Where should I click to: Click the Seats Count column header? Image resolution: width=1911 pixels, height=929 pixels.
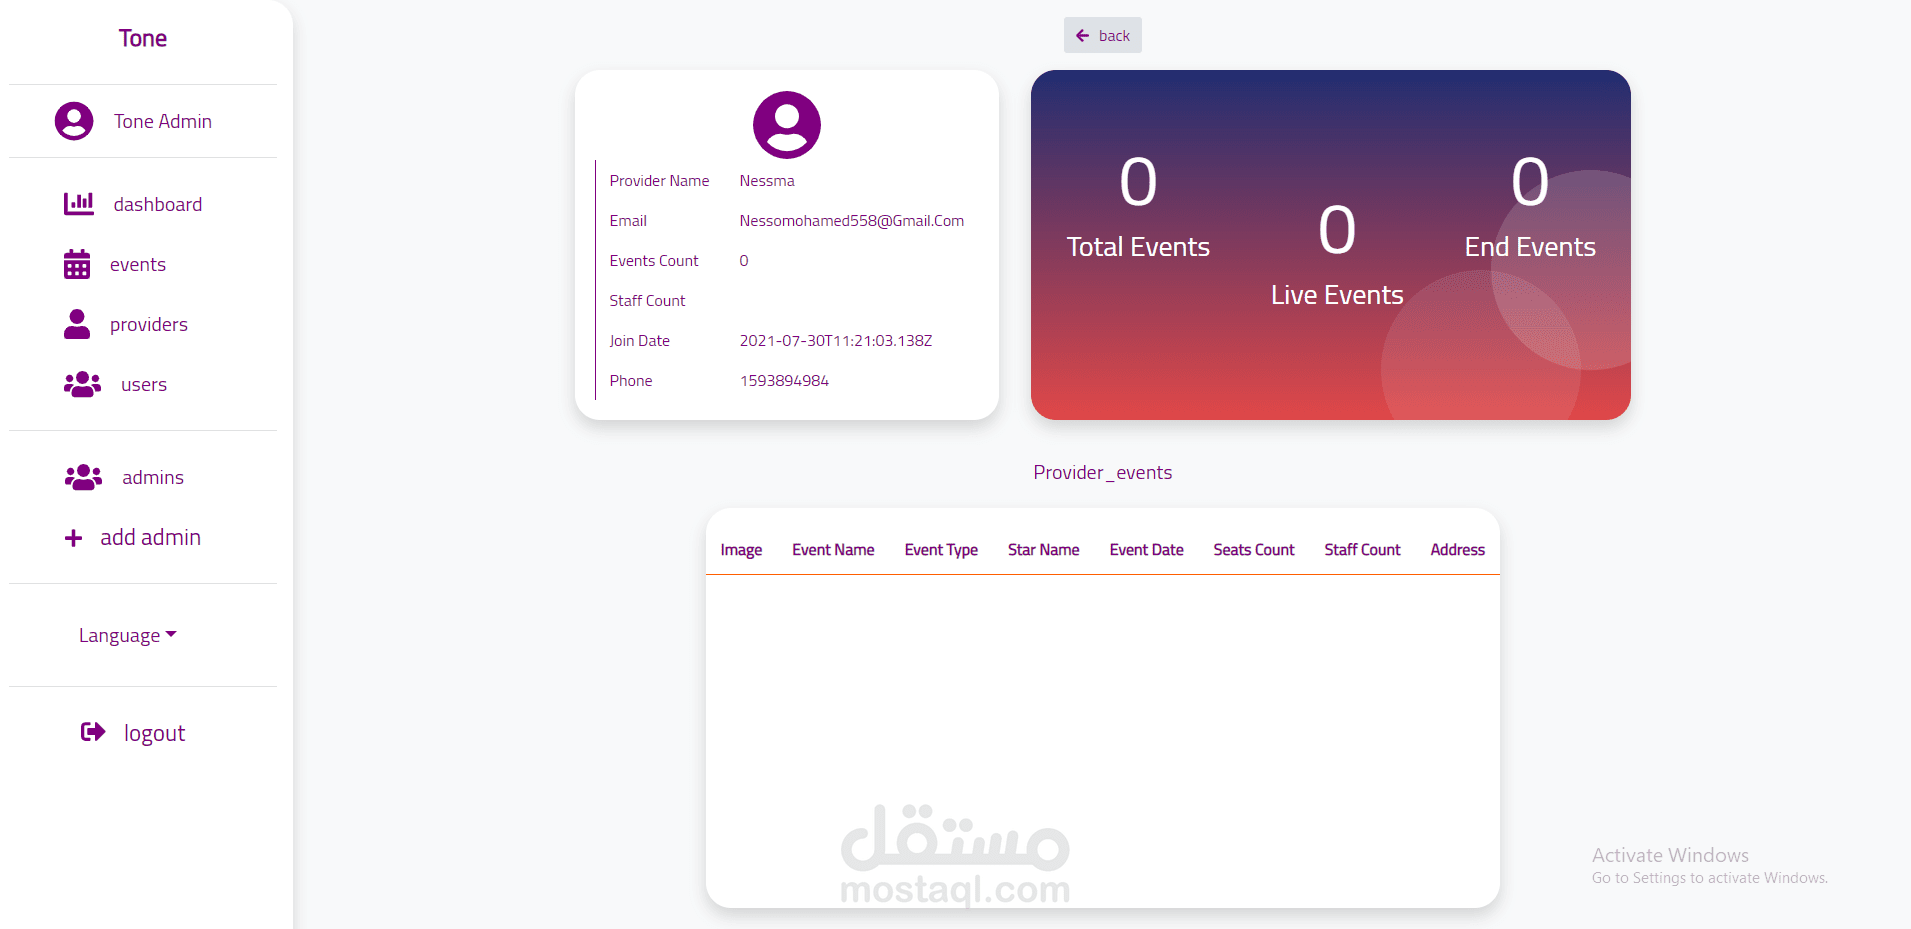(1254, 550)
